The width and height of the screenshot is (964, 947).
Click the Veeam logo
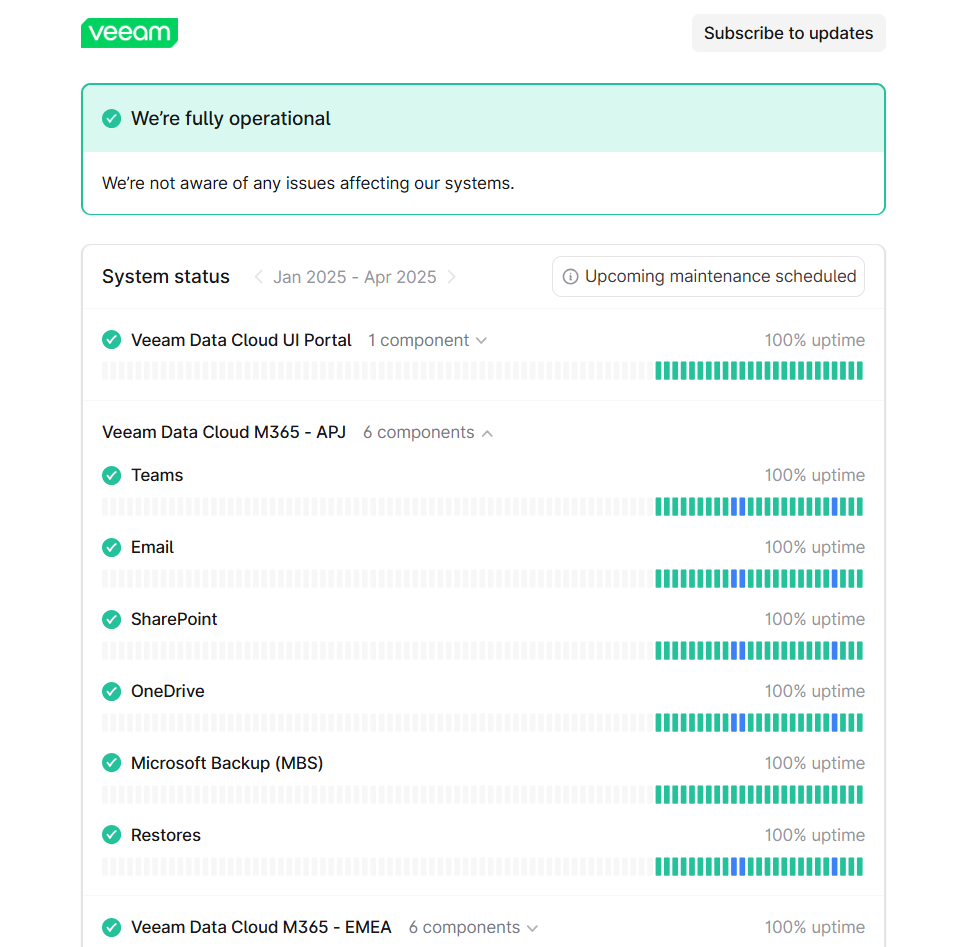tap(129, 33)
